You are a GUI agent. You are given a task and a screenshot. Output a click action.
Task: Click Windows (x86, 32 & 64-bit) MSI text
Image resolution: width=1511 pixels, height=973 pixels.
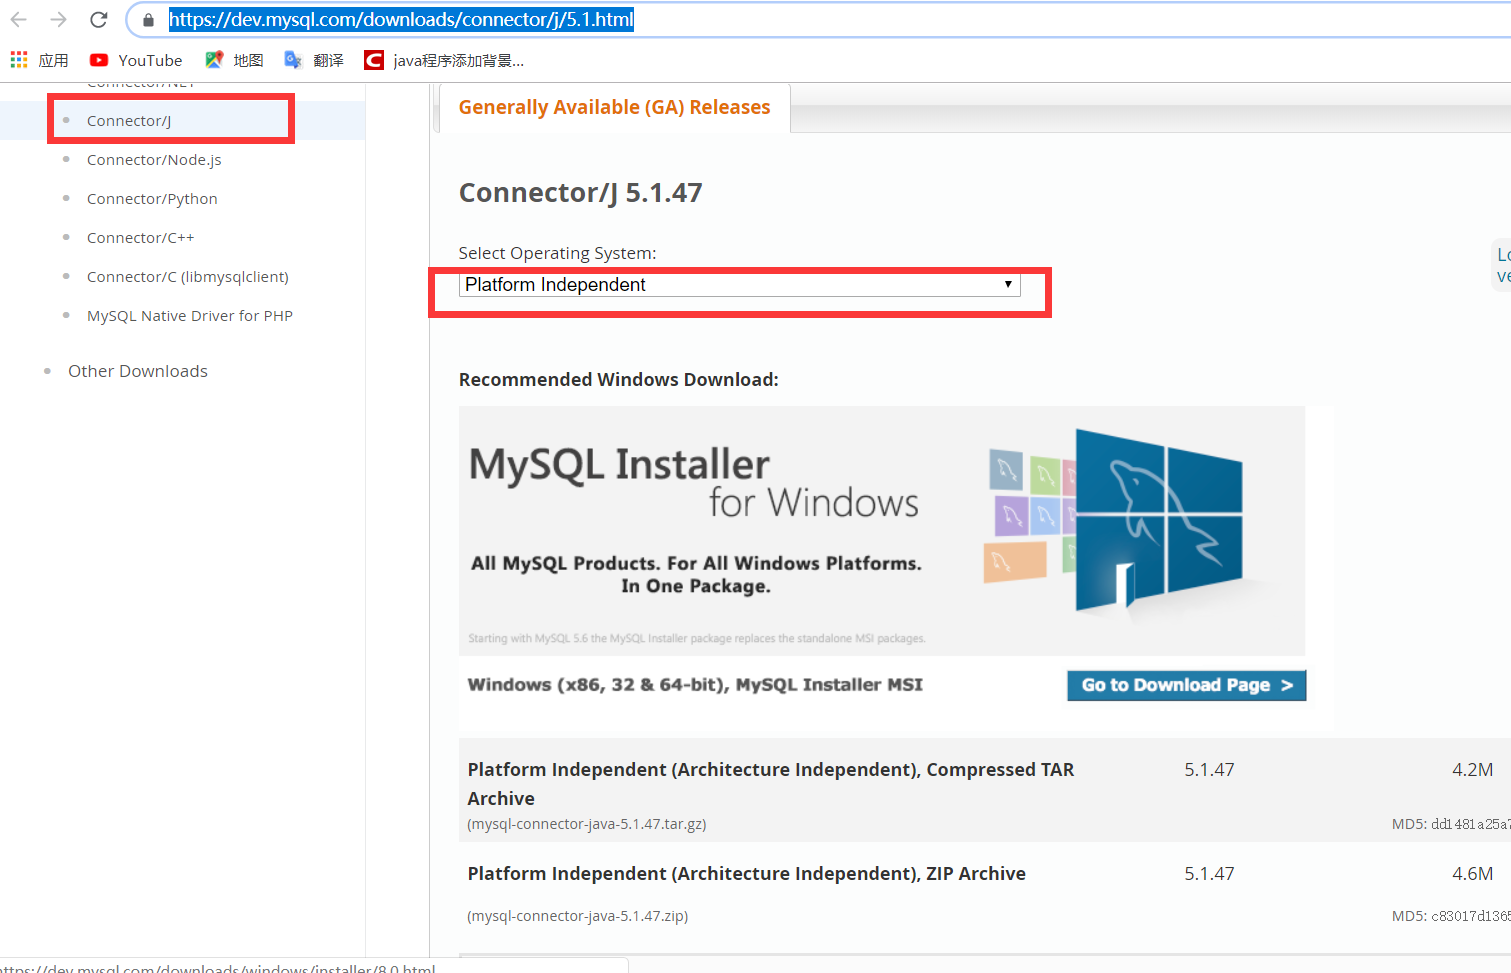tap(695, 685)
